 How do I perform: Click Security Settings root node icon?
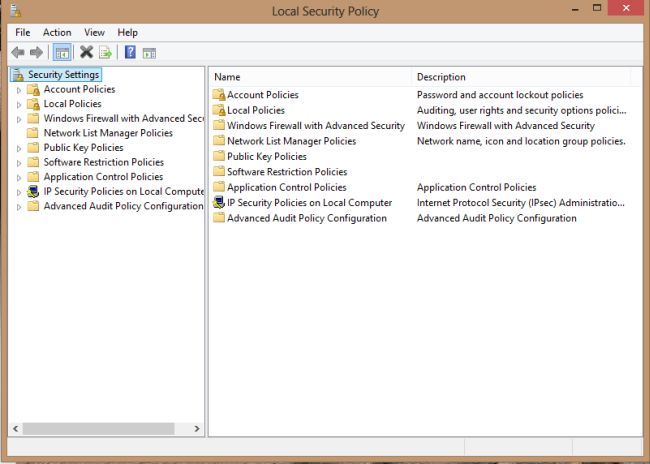(x=18, y=75)
